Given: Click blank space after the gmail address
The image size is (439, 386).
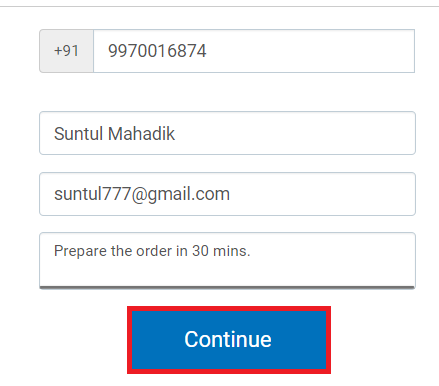Looking at the screenshot, I should tap(322, 194).
